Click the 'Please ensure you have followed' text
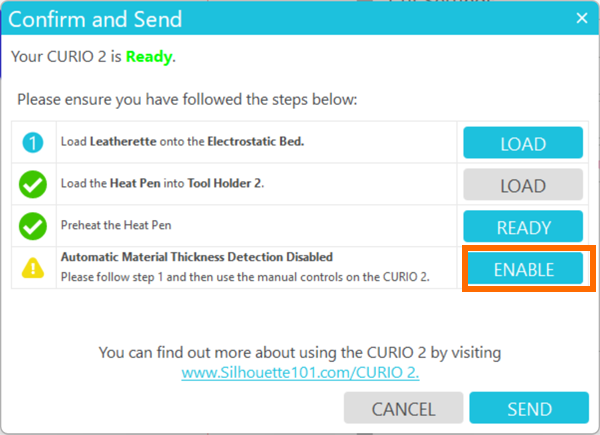Screen dimensions: 600x435 (187, 100)
